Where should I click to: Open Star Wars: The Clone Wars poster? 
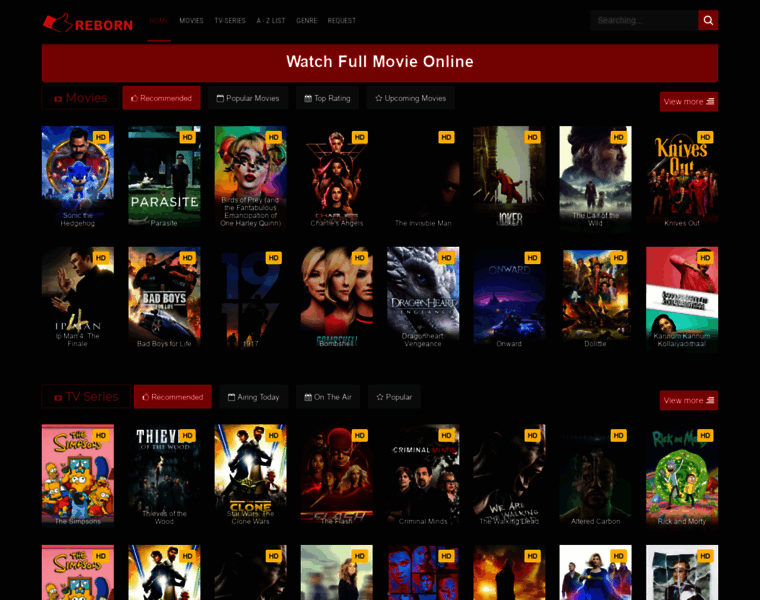pyautogui.click(x=251, y=476)
